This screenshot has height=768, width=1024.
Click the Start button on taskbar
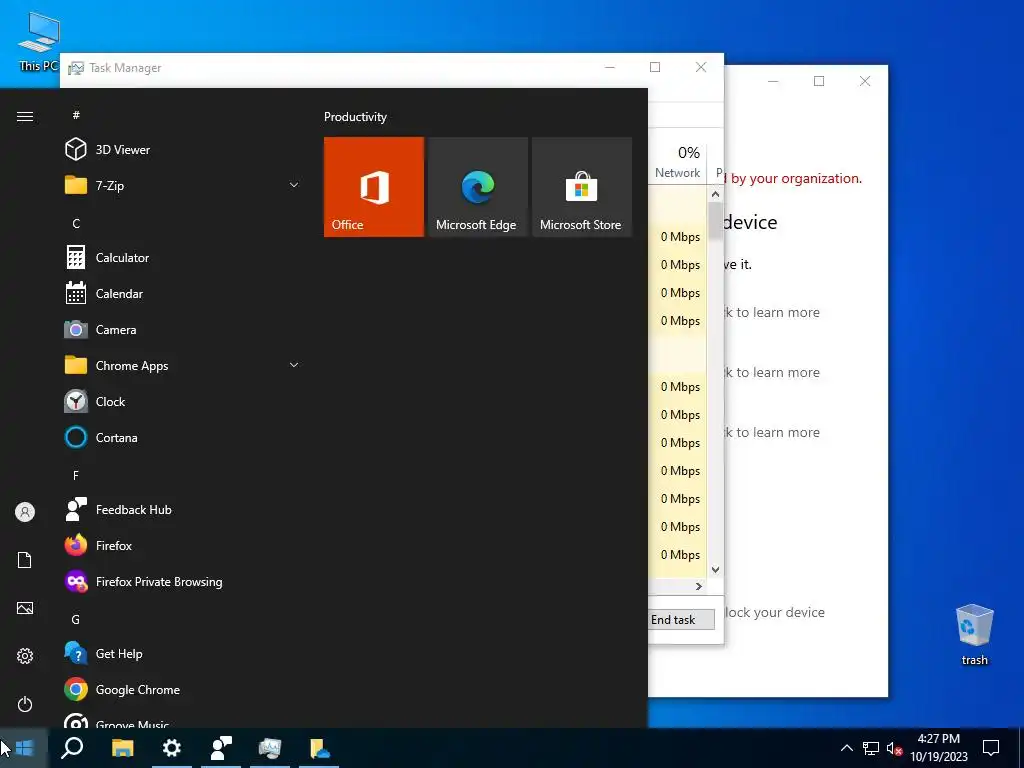(24, 748)
